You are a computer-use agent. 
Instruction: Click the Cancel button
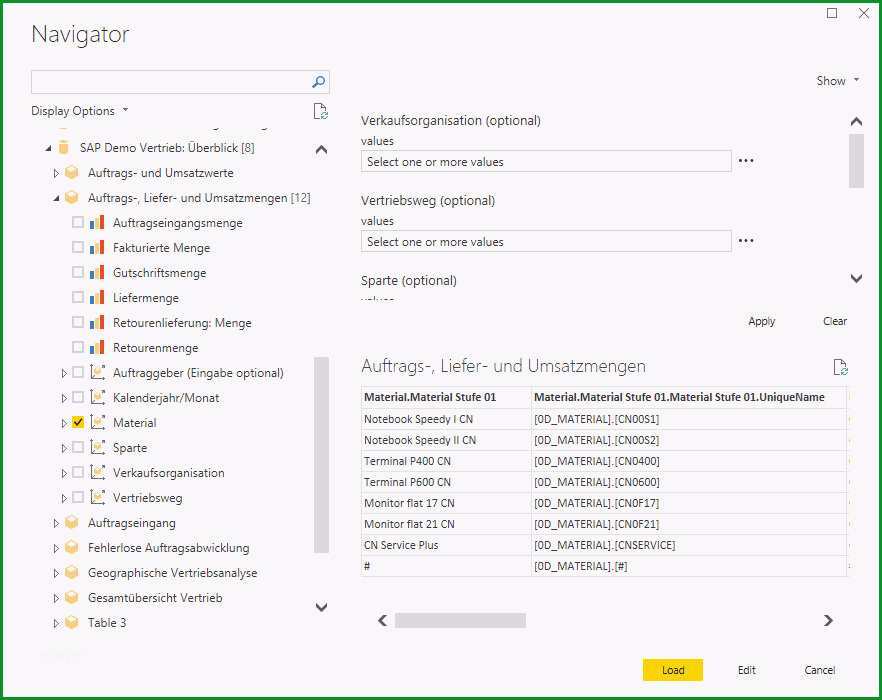[820, 670]
